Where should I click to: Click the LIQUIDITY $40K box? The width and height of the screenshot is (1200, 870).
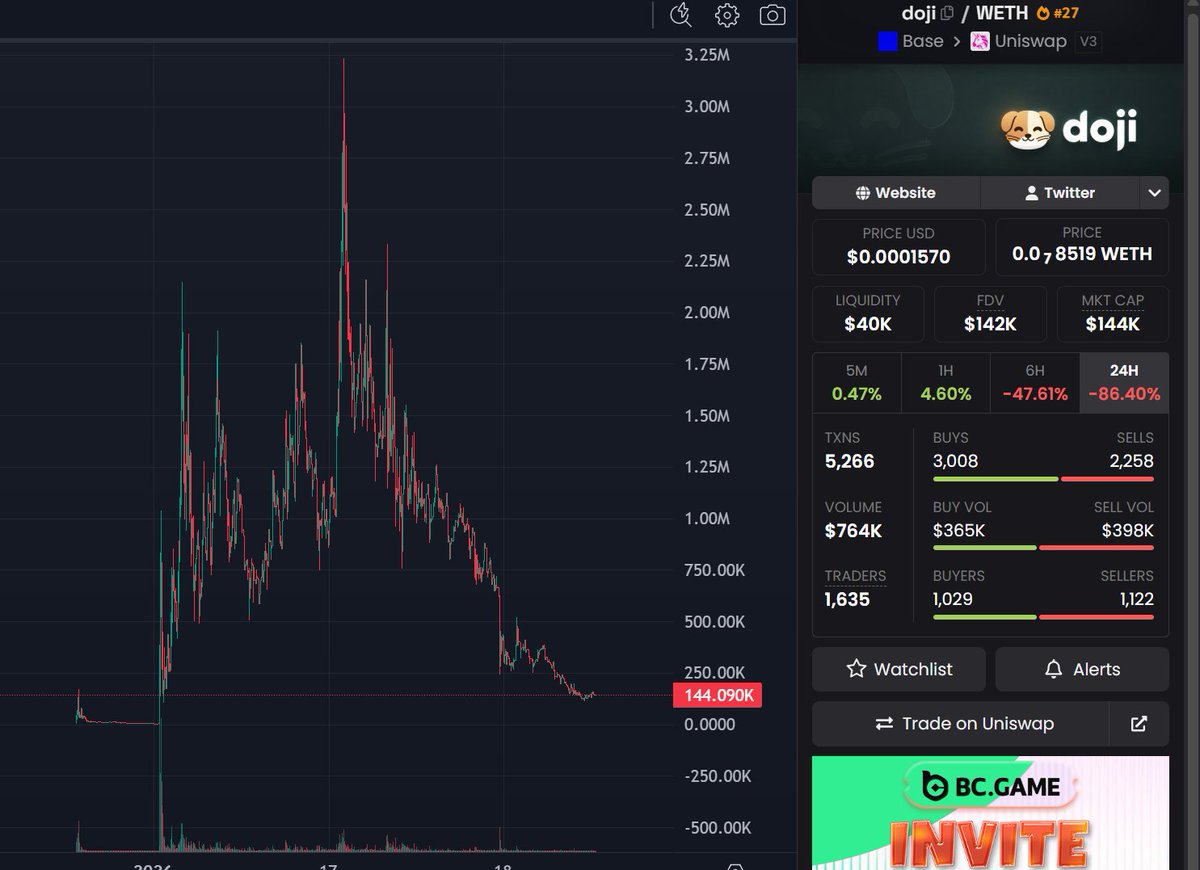pyautogui.click(x=868, y=314)
